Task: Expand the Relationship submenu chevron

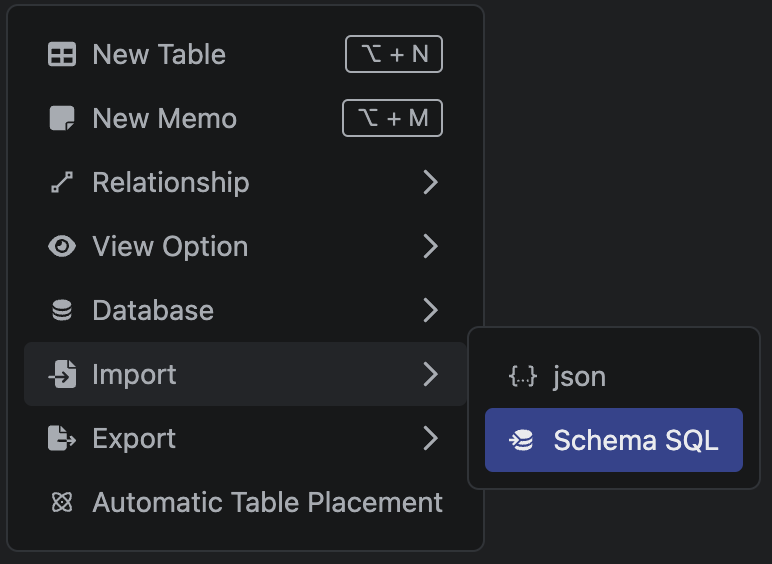Action: pyautogui.click(x=430, y=183)
